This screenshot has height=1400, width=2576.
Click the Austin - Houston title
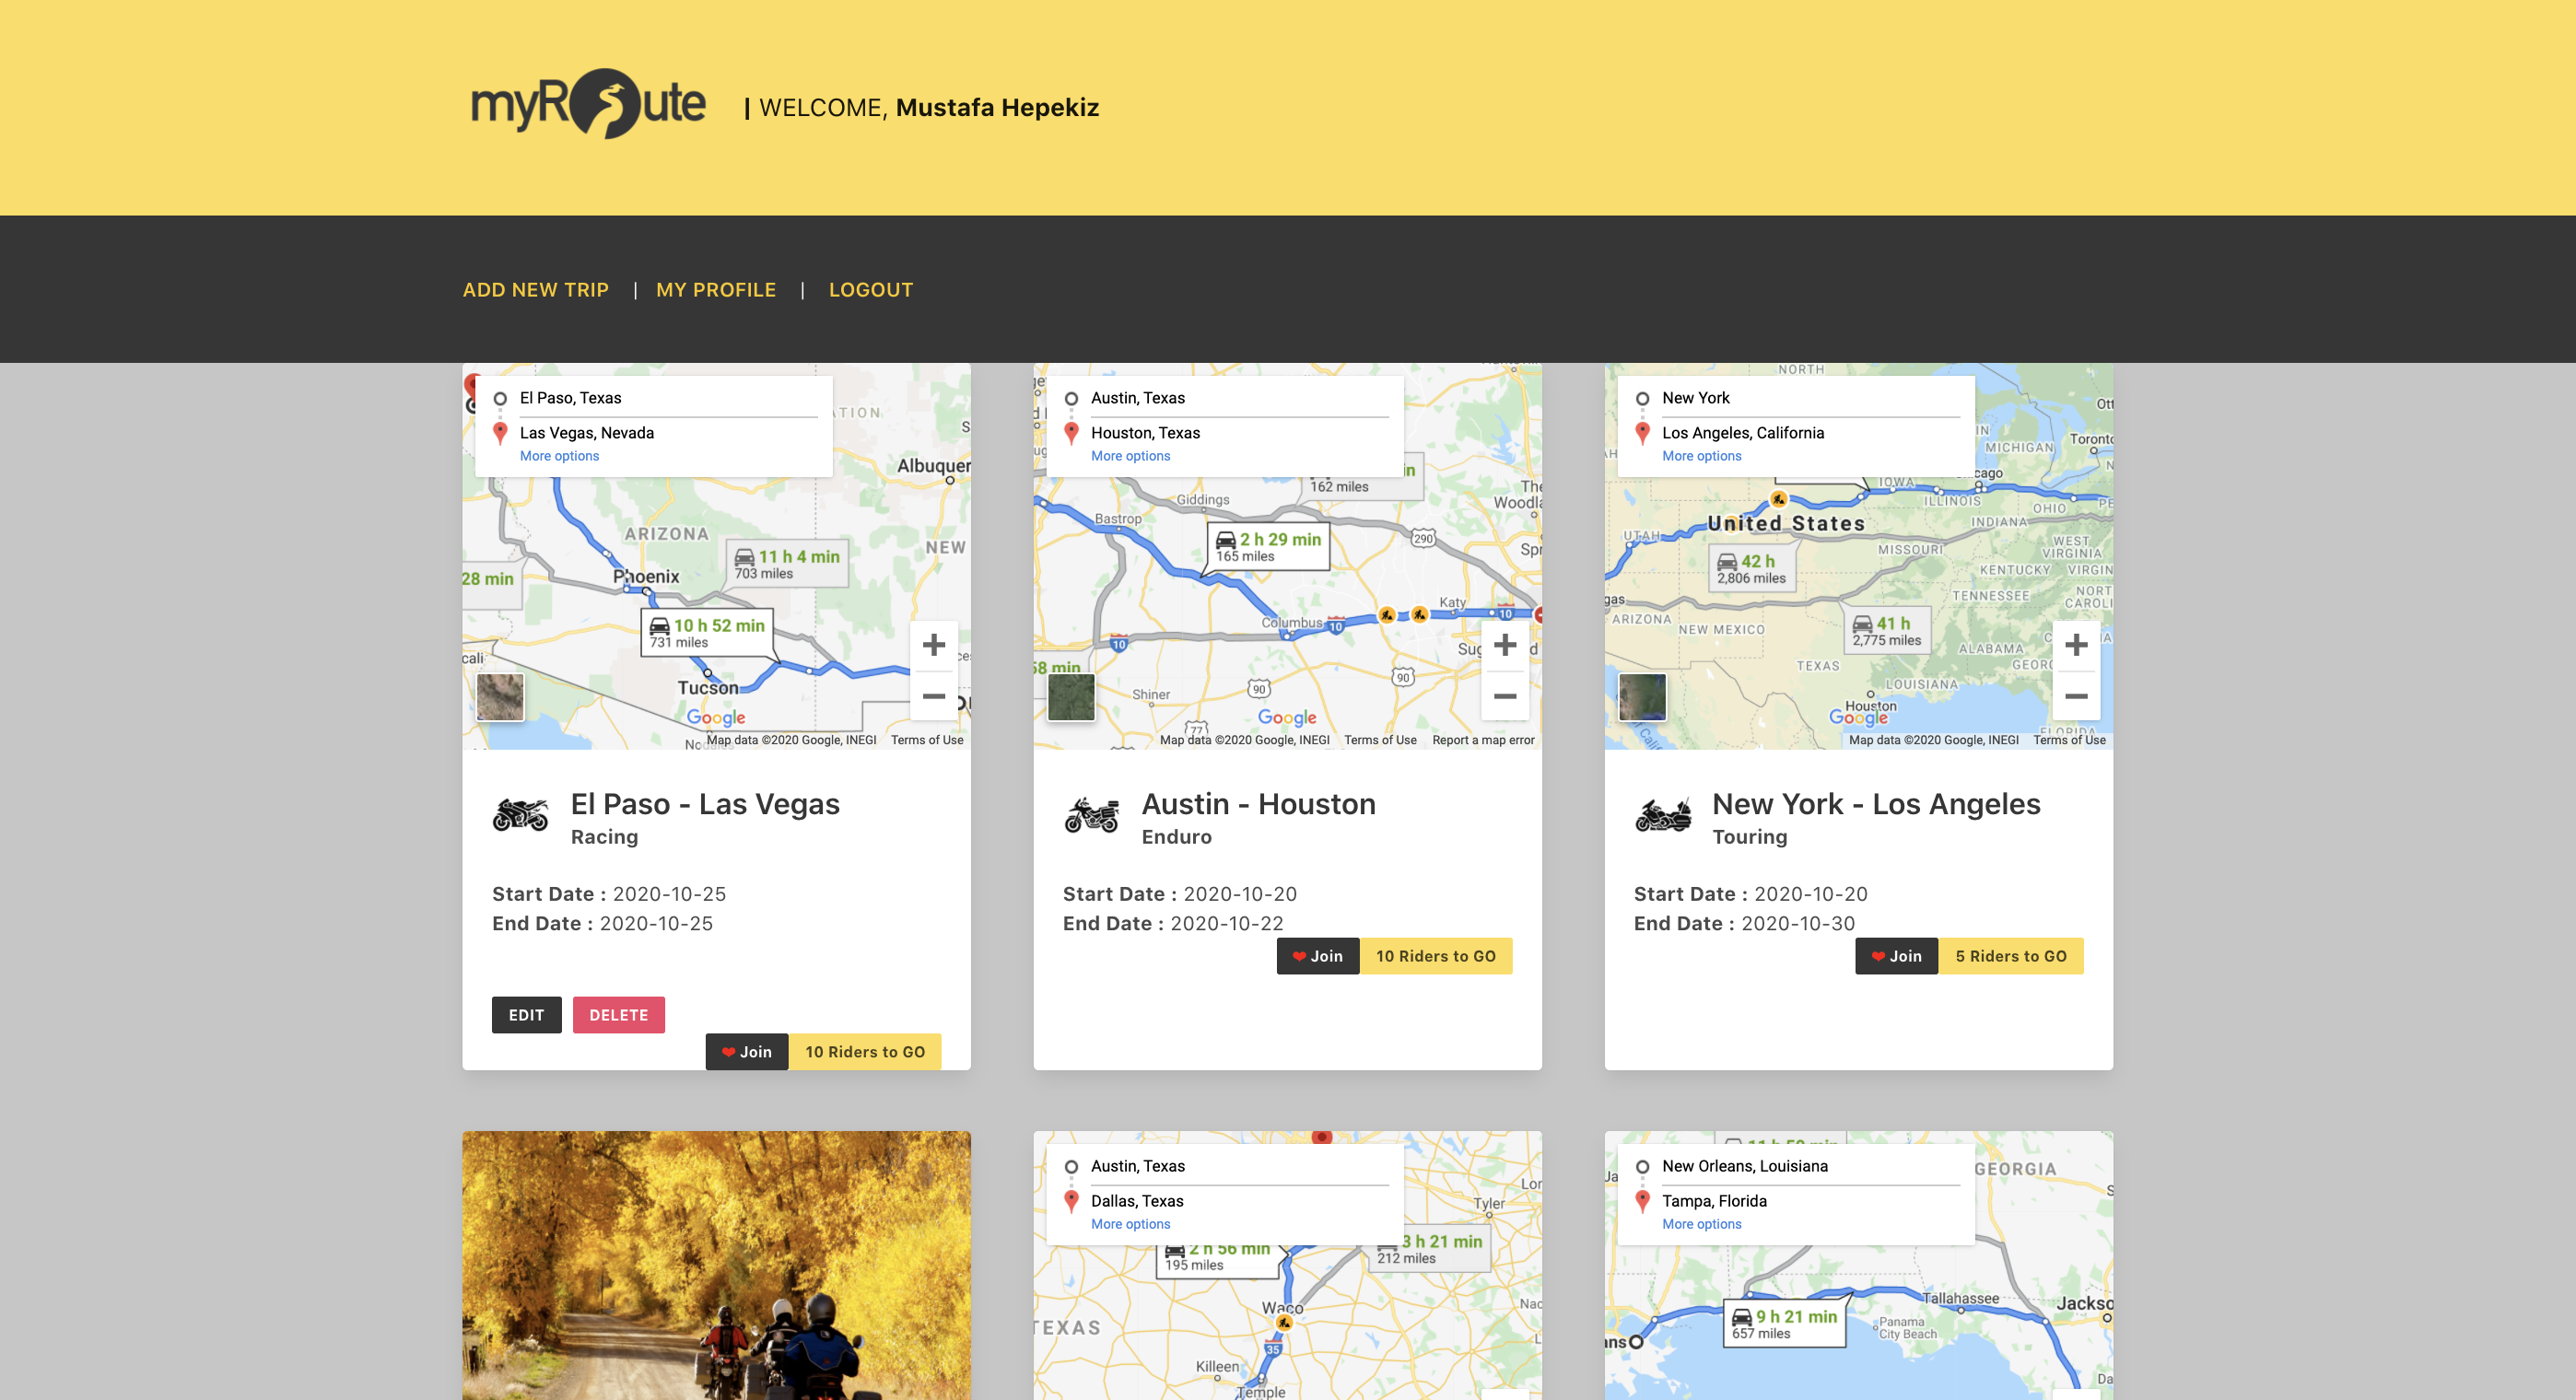pyautogui.click(x=1258, y=804)
